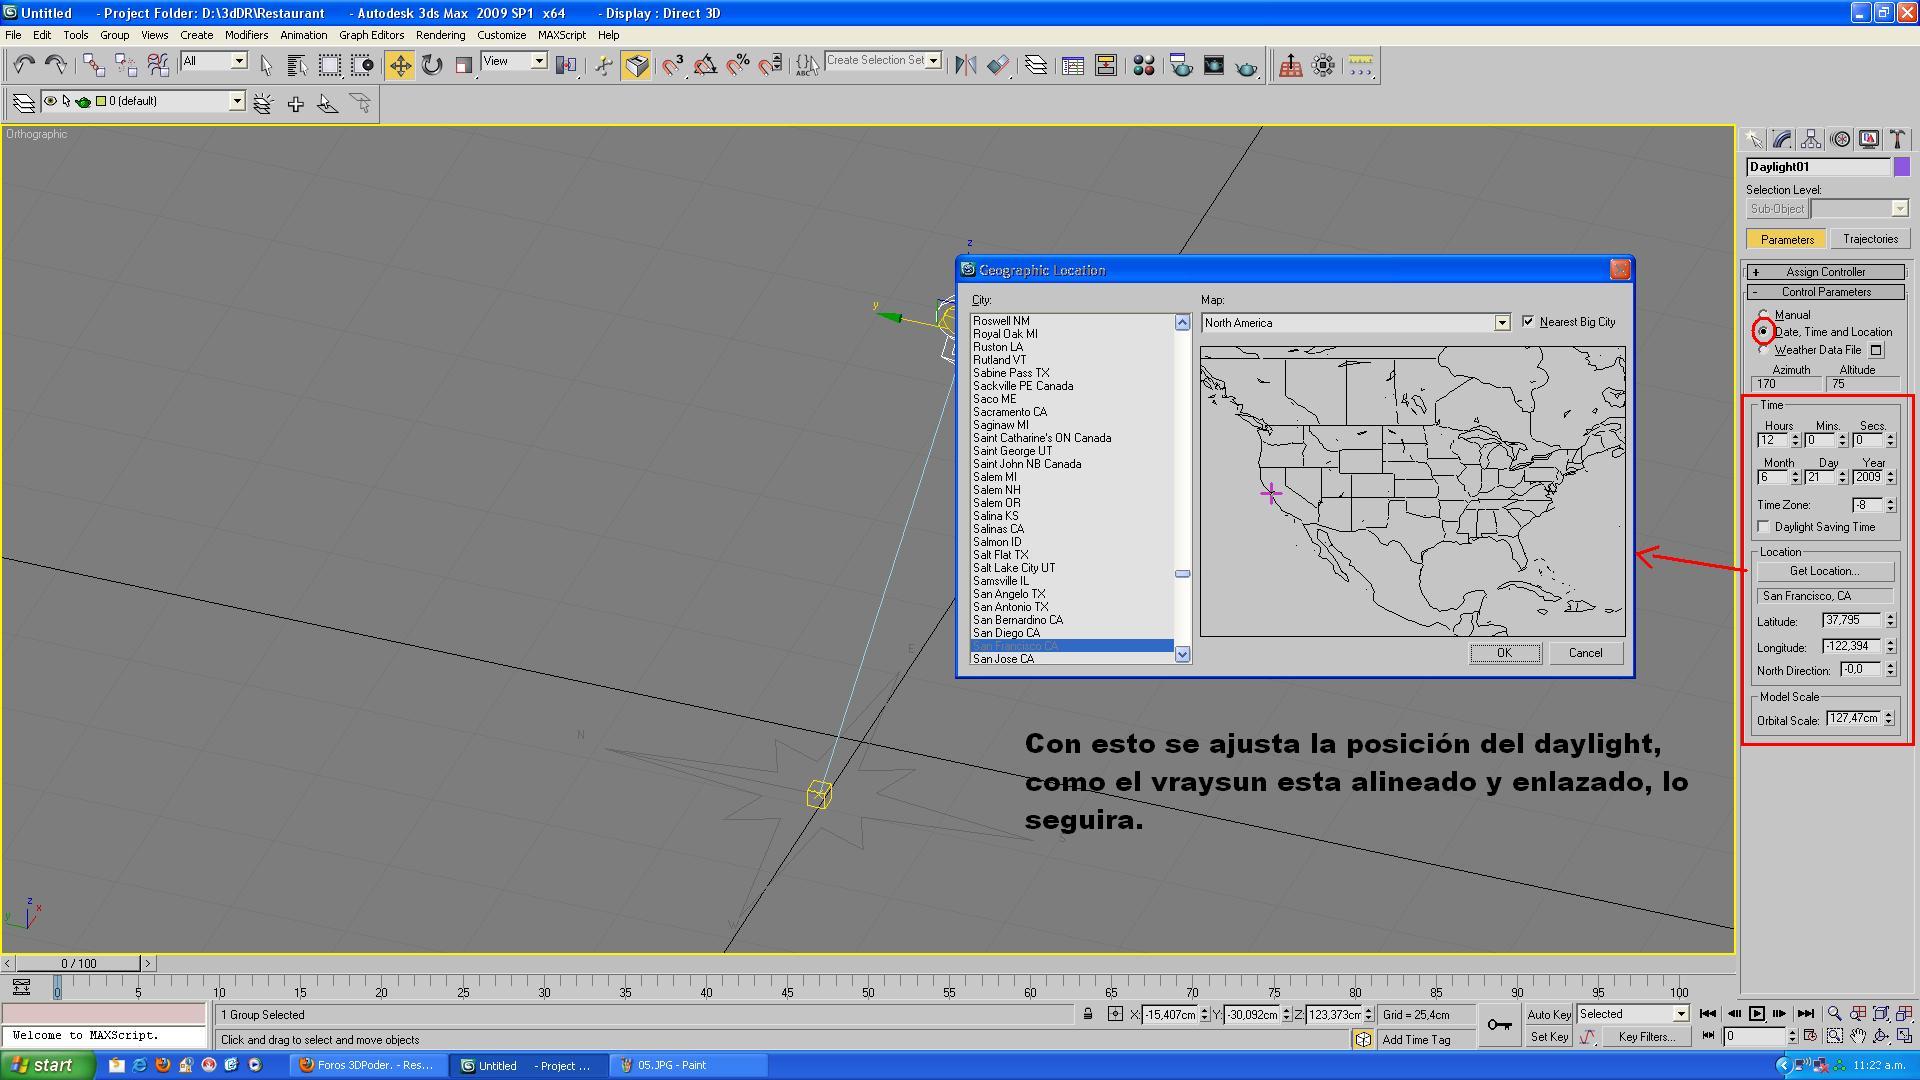
Task: Open the Material Editor icon
Action: 1144,66
